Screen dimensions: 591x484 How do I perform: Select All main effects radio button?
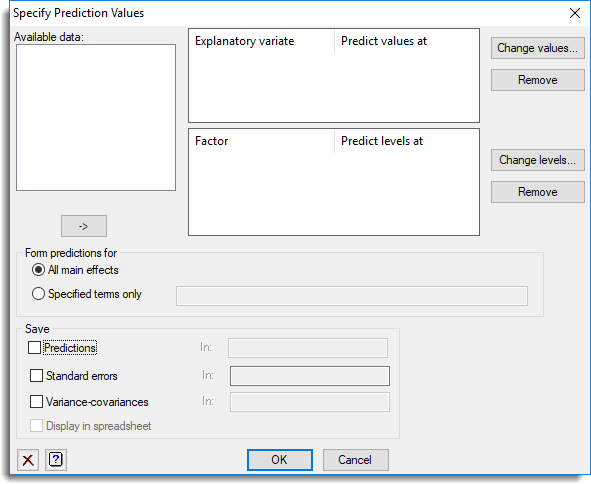[38, 270]
